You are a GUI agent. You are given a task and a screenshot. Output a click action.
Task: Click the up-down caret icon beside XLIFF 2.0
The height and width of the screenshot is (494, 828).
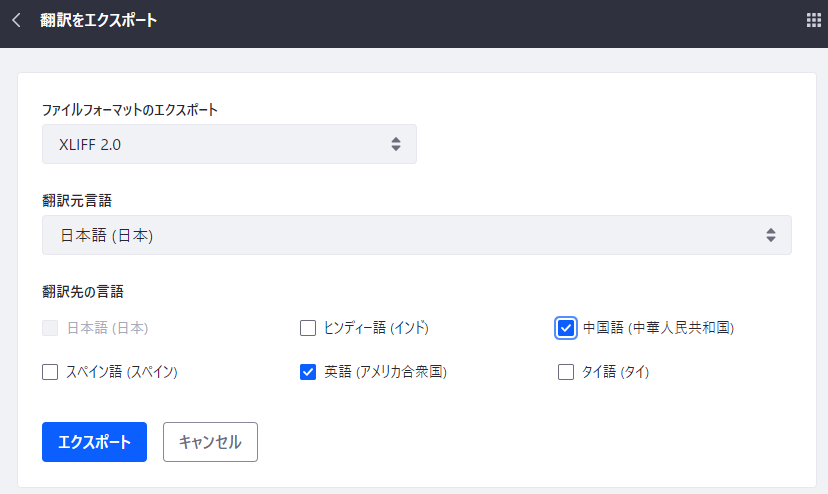point(396,144)
